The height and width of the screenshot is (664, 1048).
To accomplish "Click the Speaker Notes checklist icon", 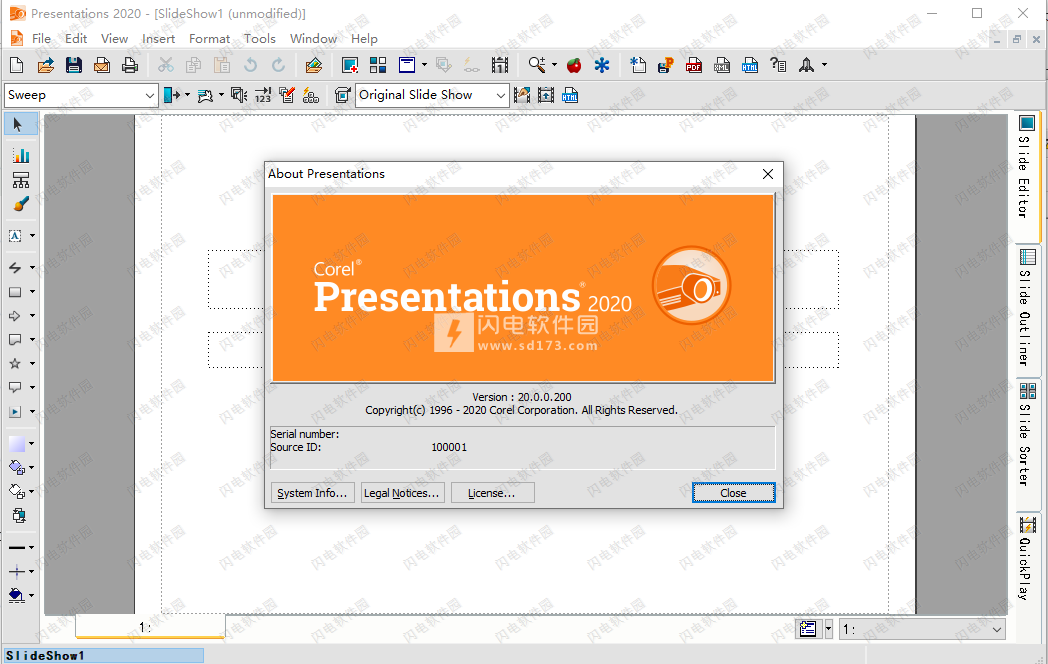I will pyautogui.click(x=287, y=95).
